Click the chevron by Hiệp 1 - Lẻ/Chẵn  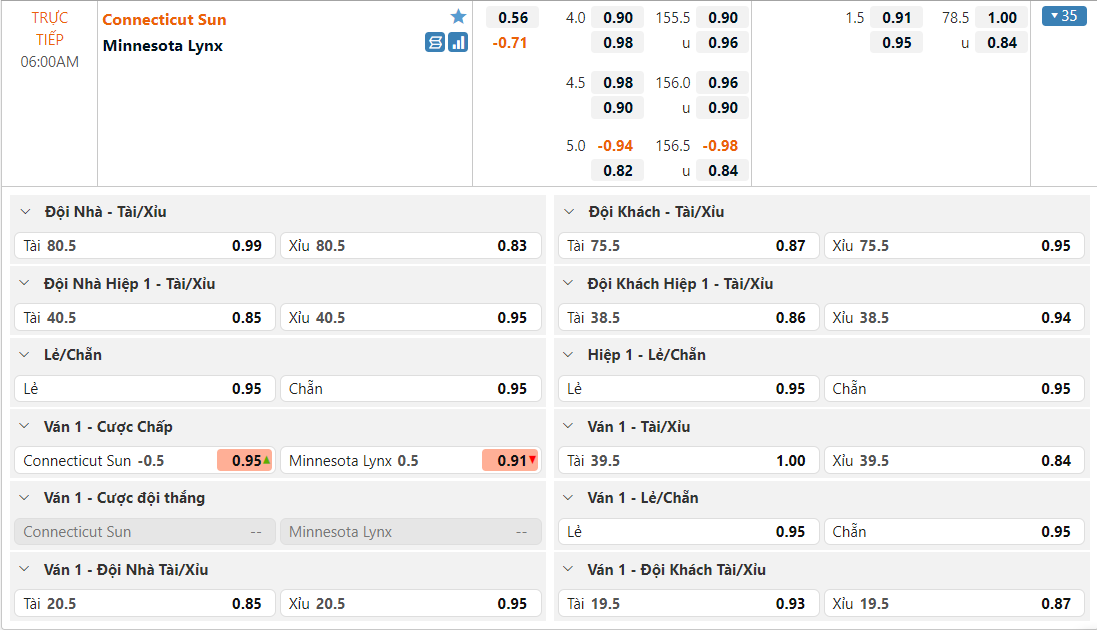pos(569,355)
